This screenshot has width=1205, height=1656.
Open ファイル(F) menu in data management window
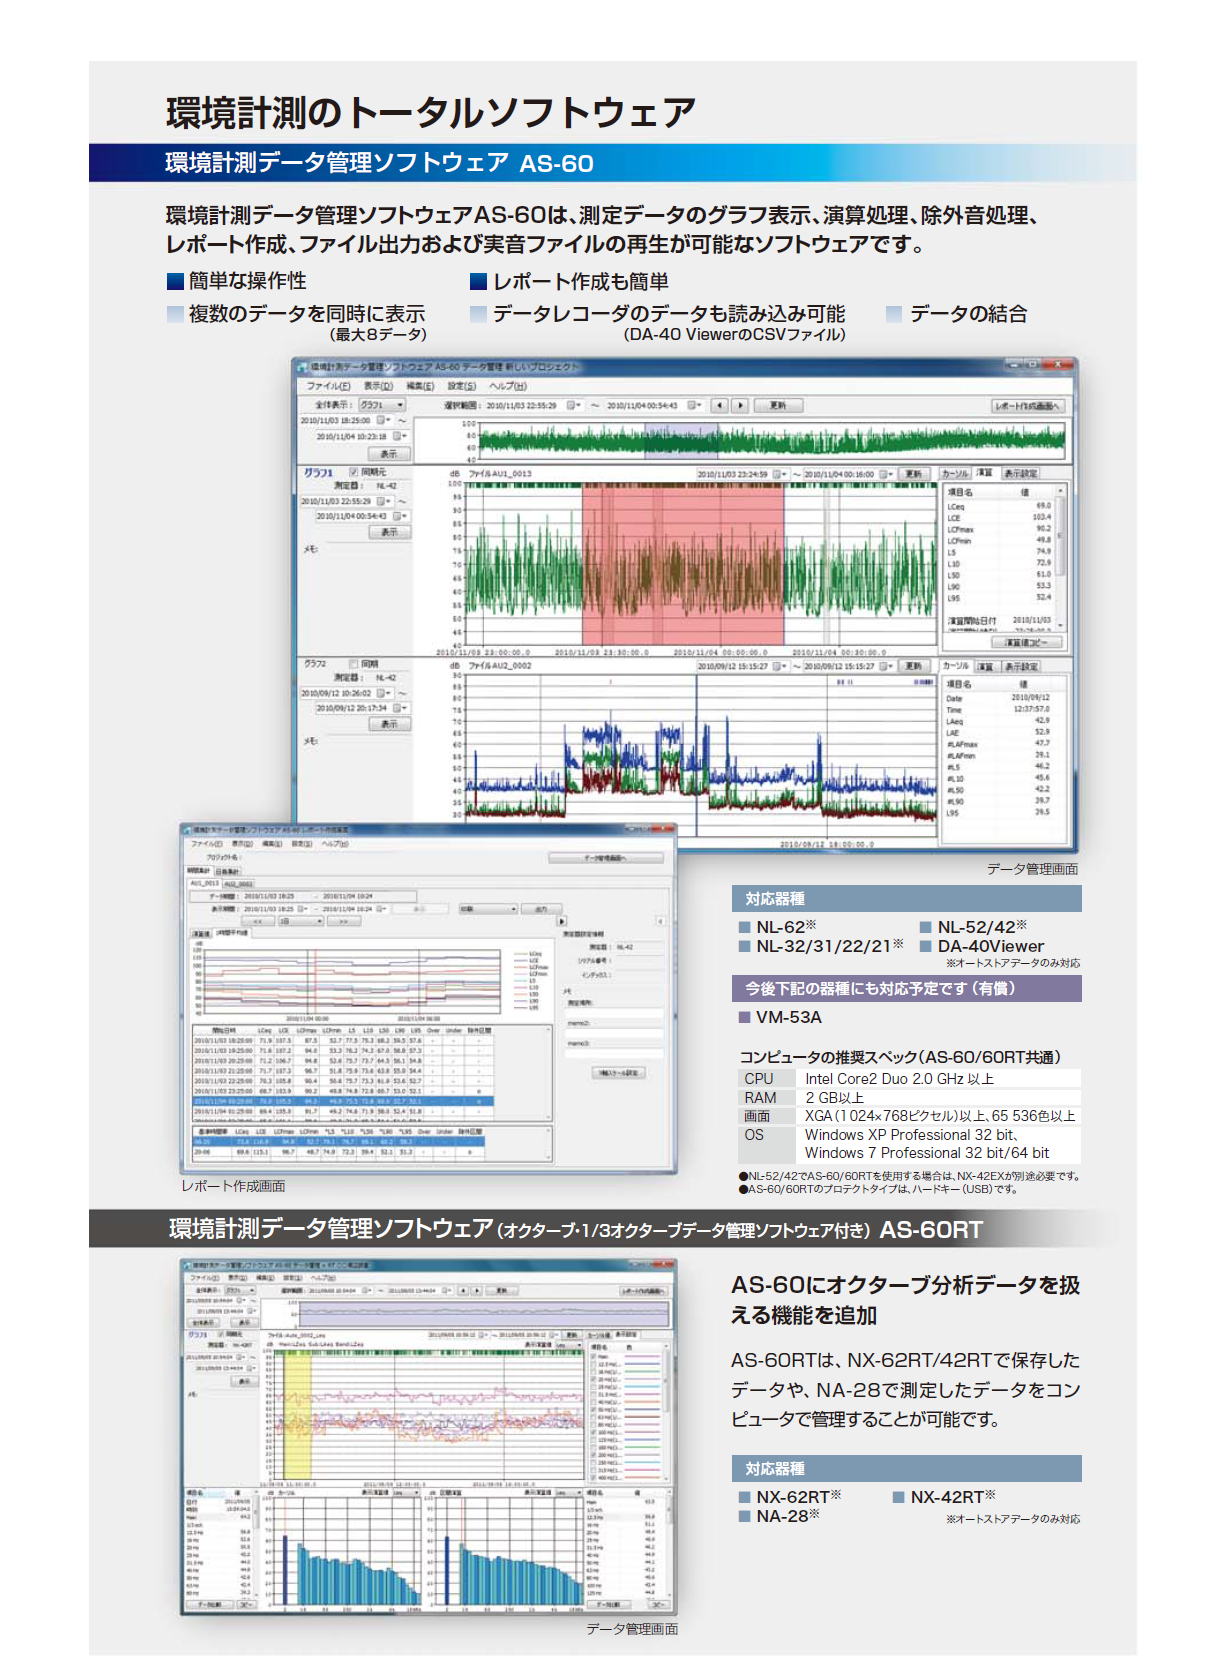[x=327, y=385]
